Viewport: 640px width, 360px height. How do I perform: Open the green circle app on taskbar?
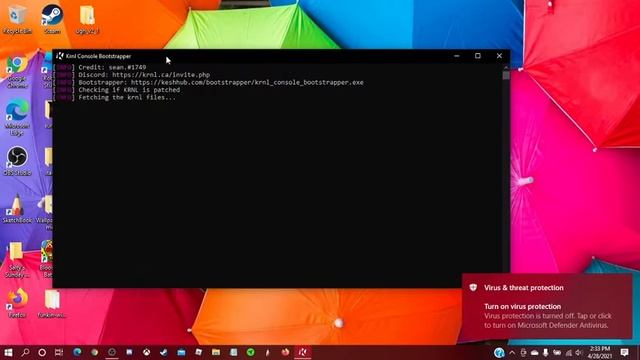(x=251, y=352)
